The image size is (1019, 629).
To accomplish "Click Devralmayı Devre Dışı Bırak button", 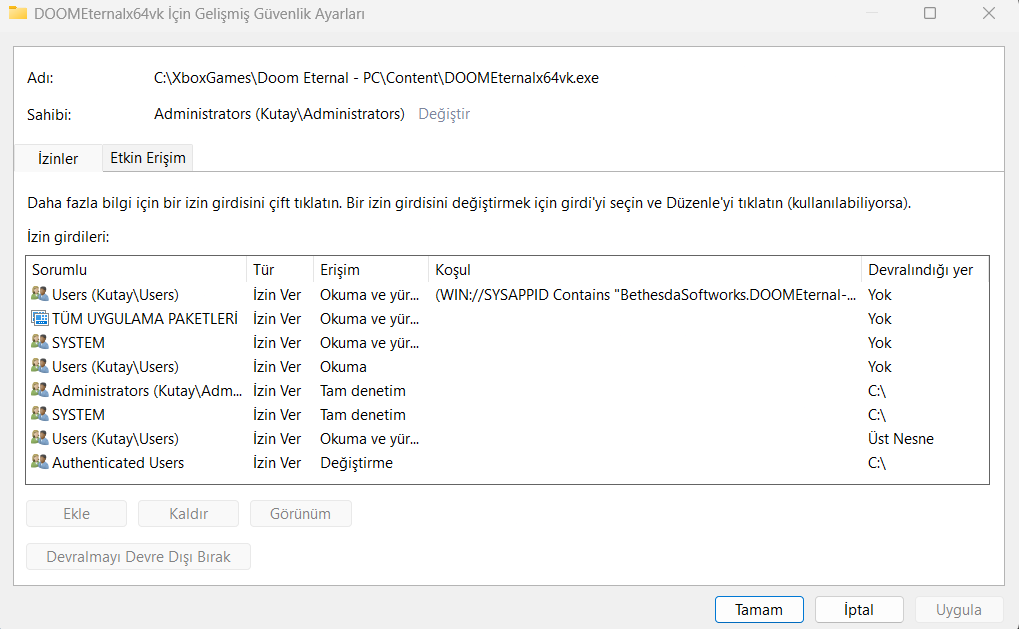I will click(x=138, y=557).
